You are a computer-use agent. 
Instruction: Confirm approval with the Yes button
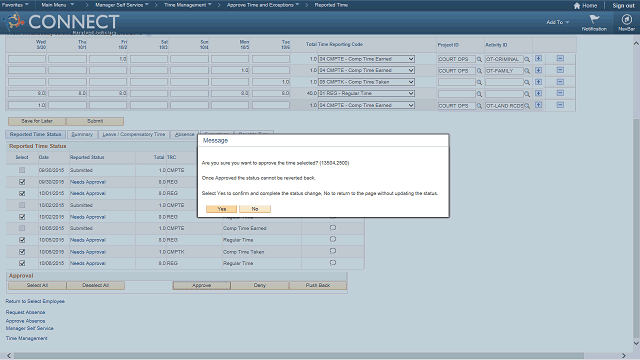click(221, 209)
